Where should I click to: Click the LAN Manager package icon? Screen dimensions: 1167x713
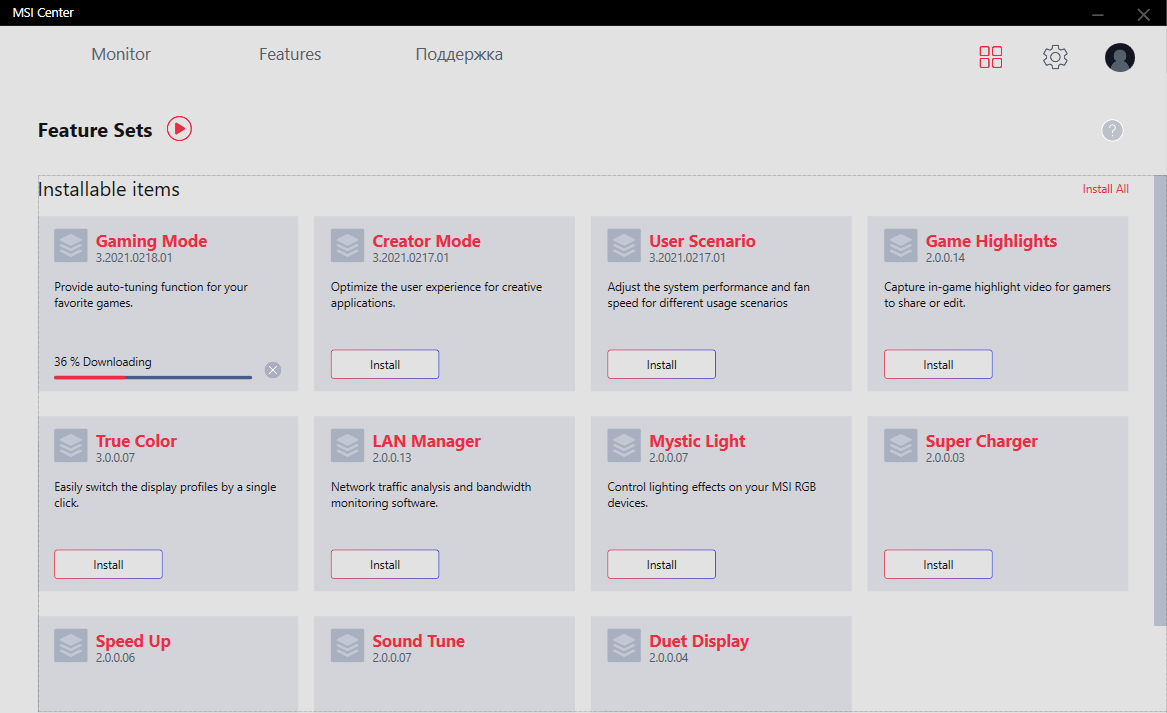tap(348, 446)
